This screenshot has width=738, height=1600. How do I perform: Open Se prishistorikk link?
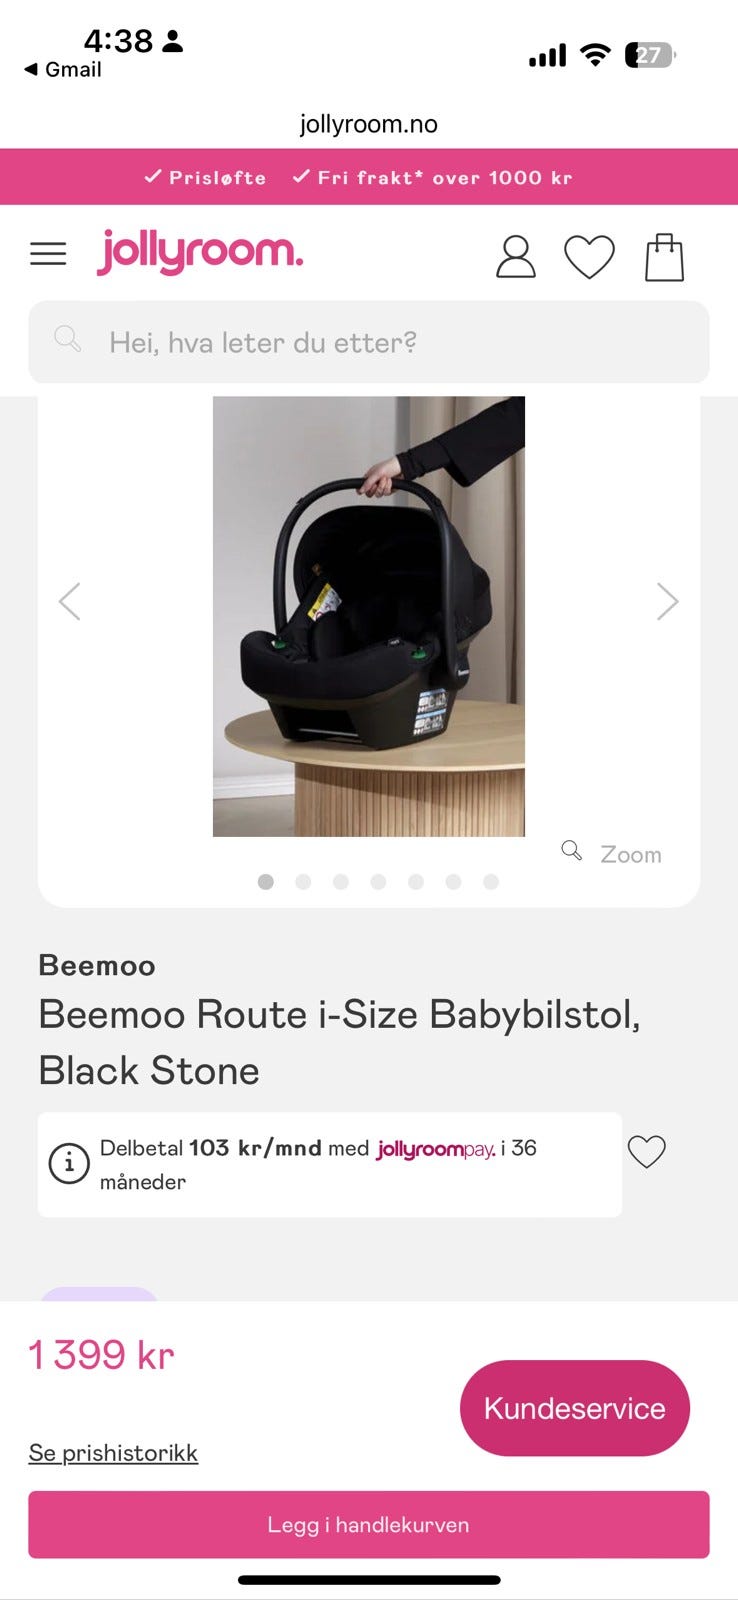tap(113, 1453)
